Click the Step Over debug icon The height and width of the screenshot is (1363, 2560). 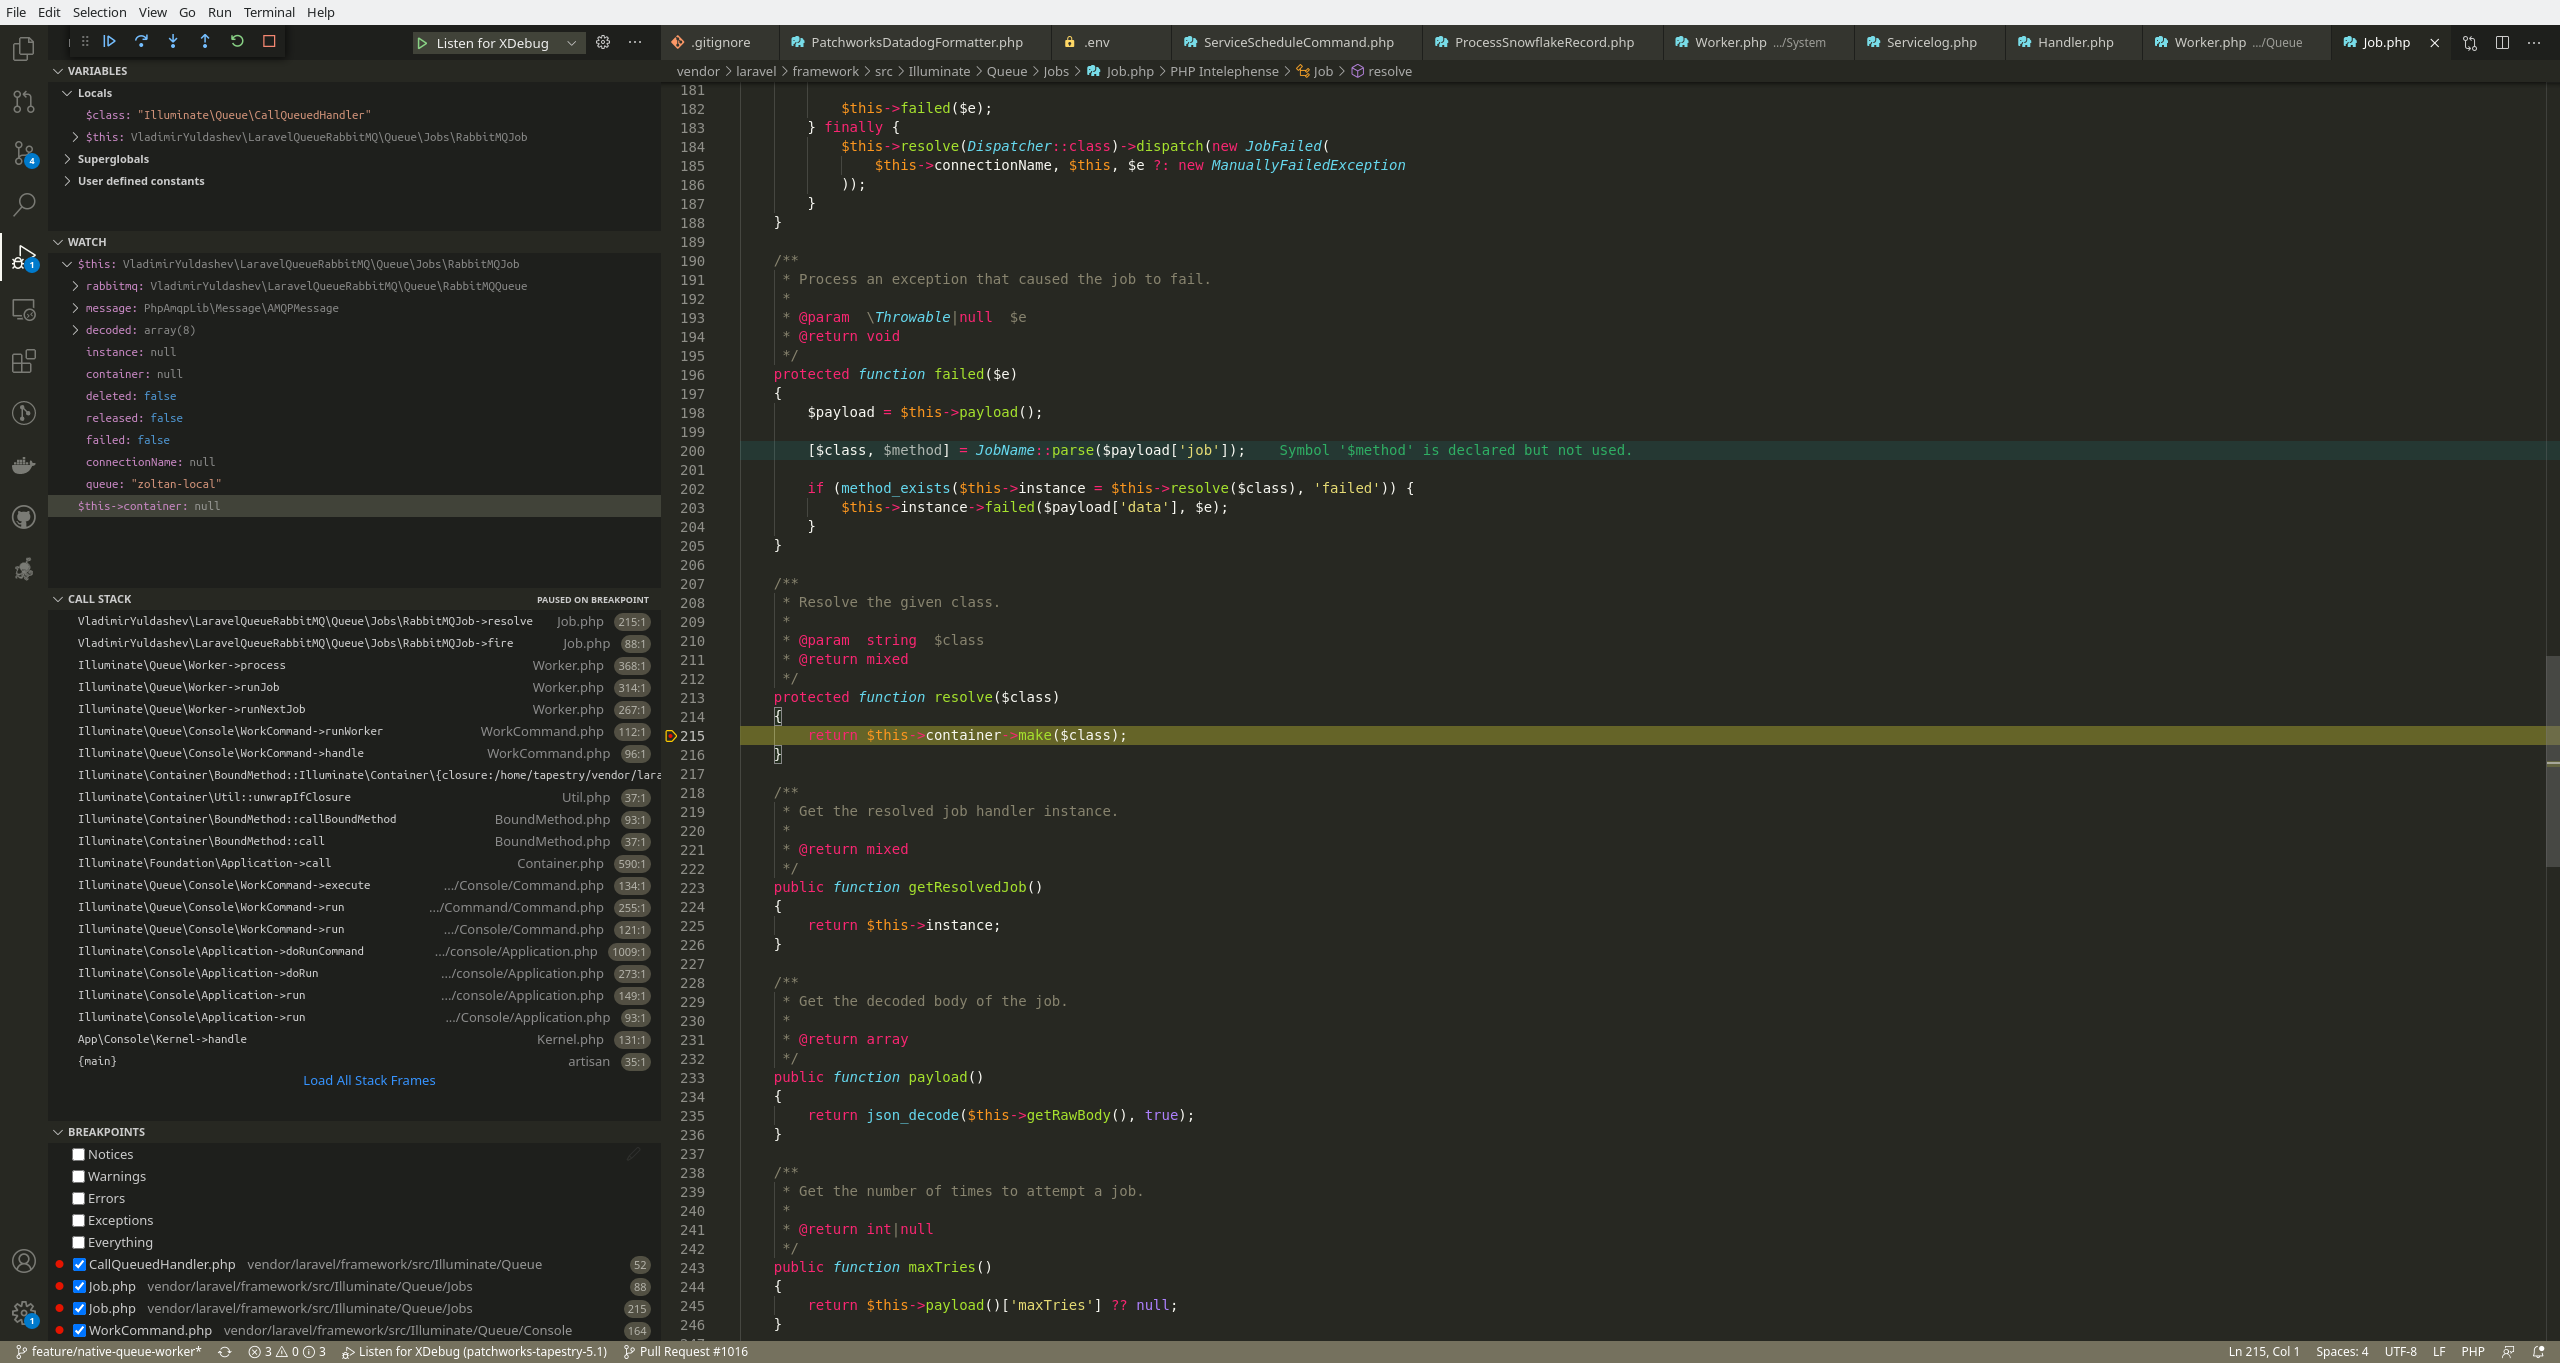pyautogui.click(x=141, y=41)
